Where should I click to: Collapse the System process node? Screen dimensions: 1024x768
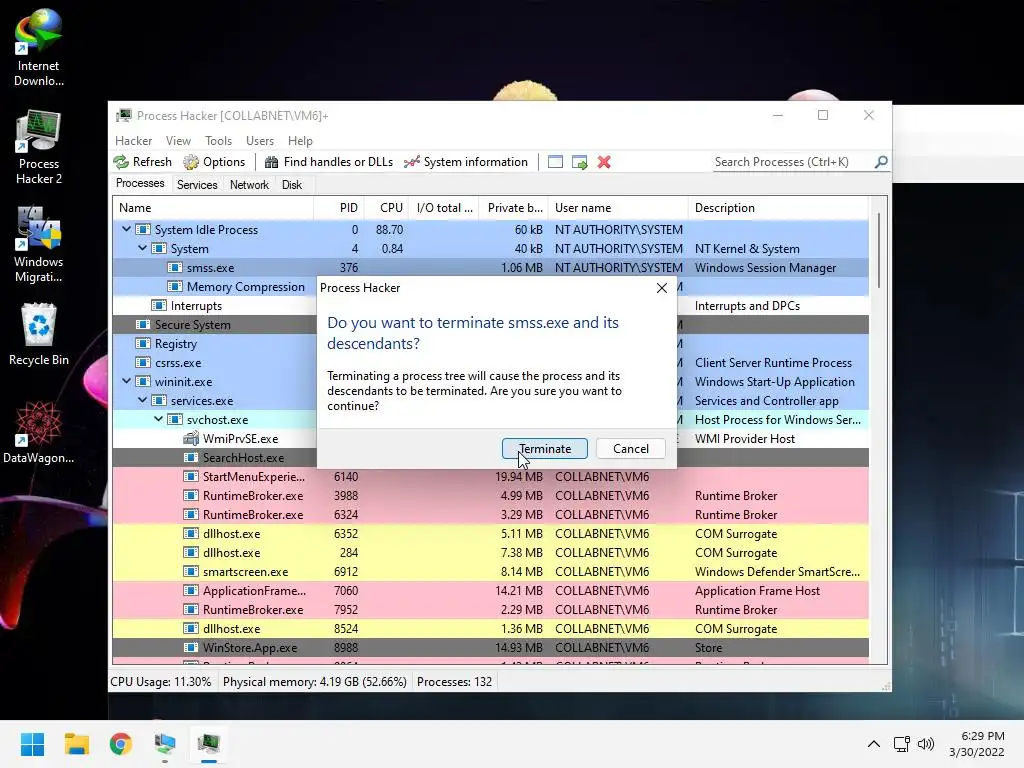point(142,248)
